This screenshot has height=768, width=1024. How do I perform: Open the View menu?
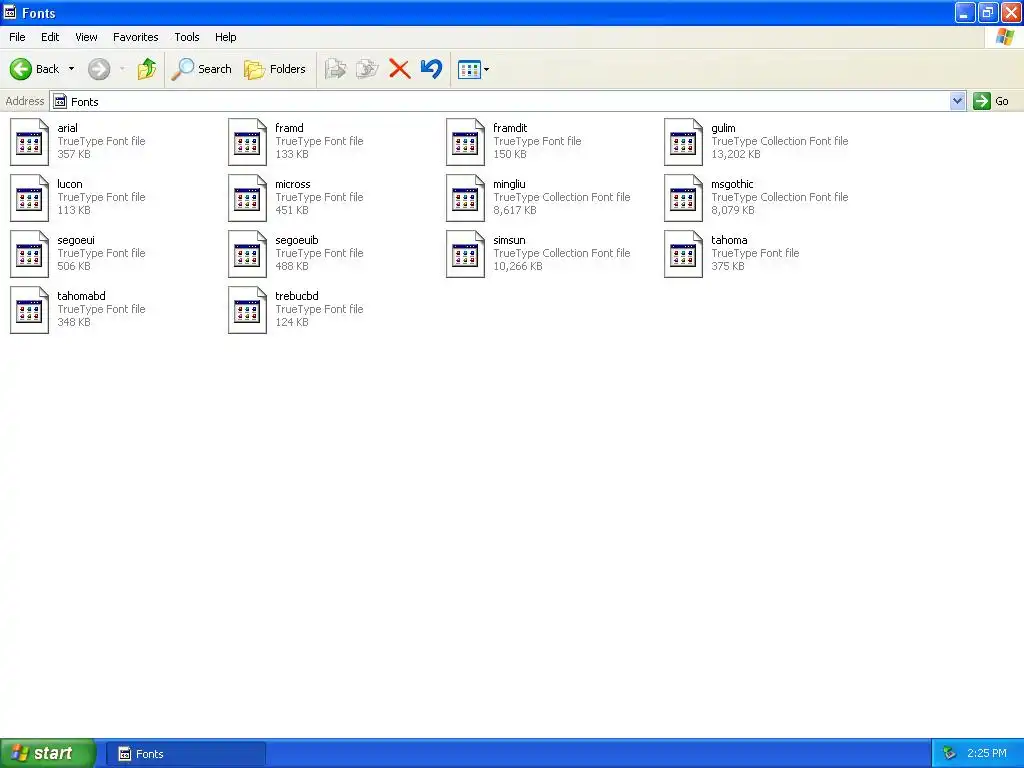(x=86, y=37)
